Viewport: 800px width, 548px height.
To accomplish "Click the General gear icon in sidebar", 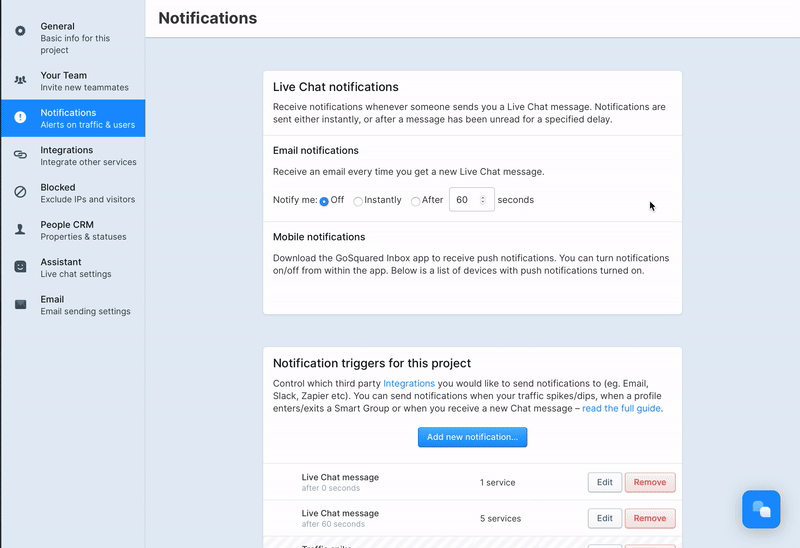I will pos(20,31).
